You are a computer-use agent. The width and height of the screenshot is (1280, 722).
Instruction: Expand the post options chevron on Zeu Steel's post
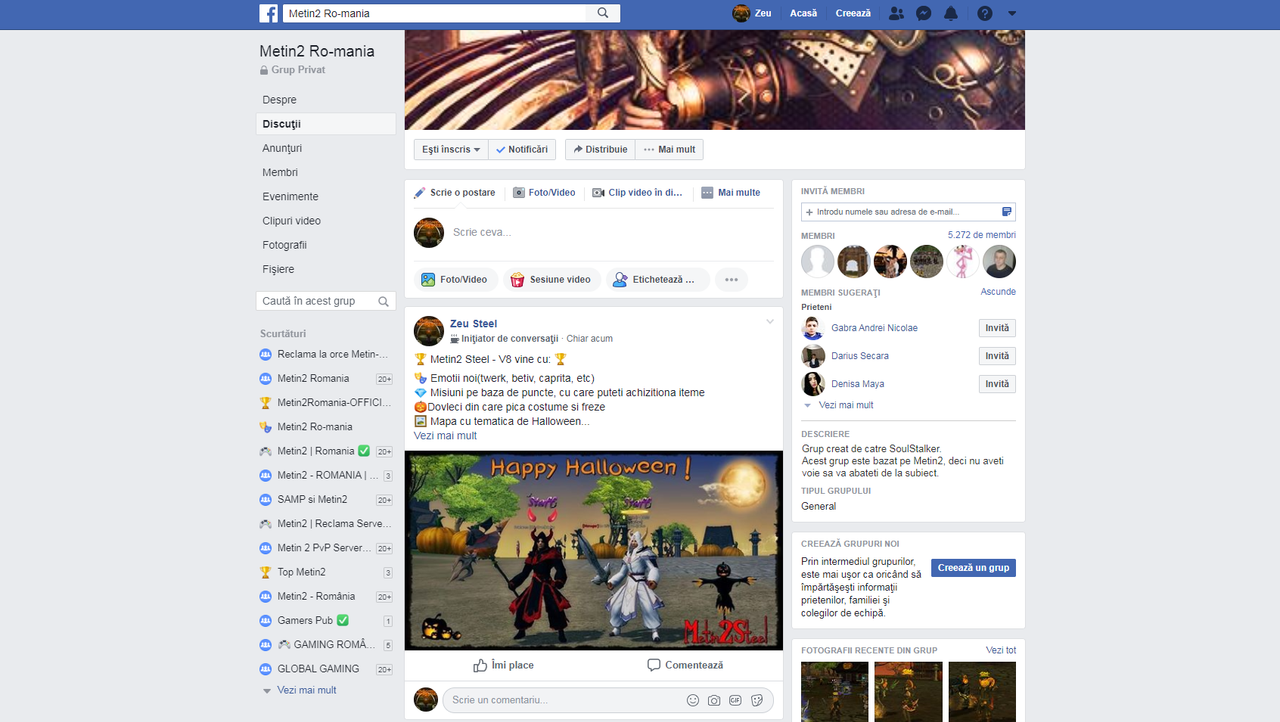coord(770,322)
